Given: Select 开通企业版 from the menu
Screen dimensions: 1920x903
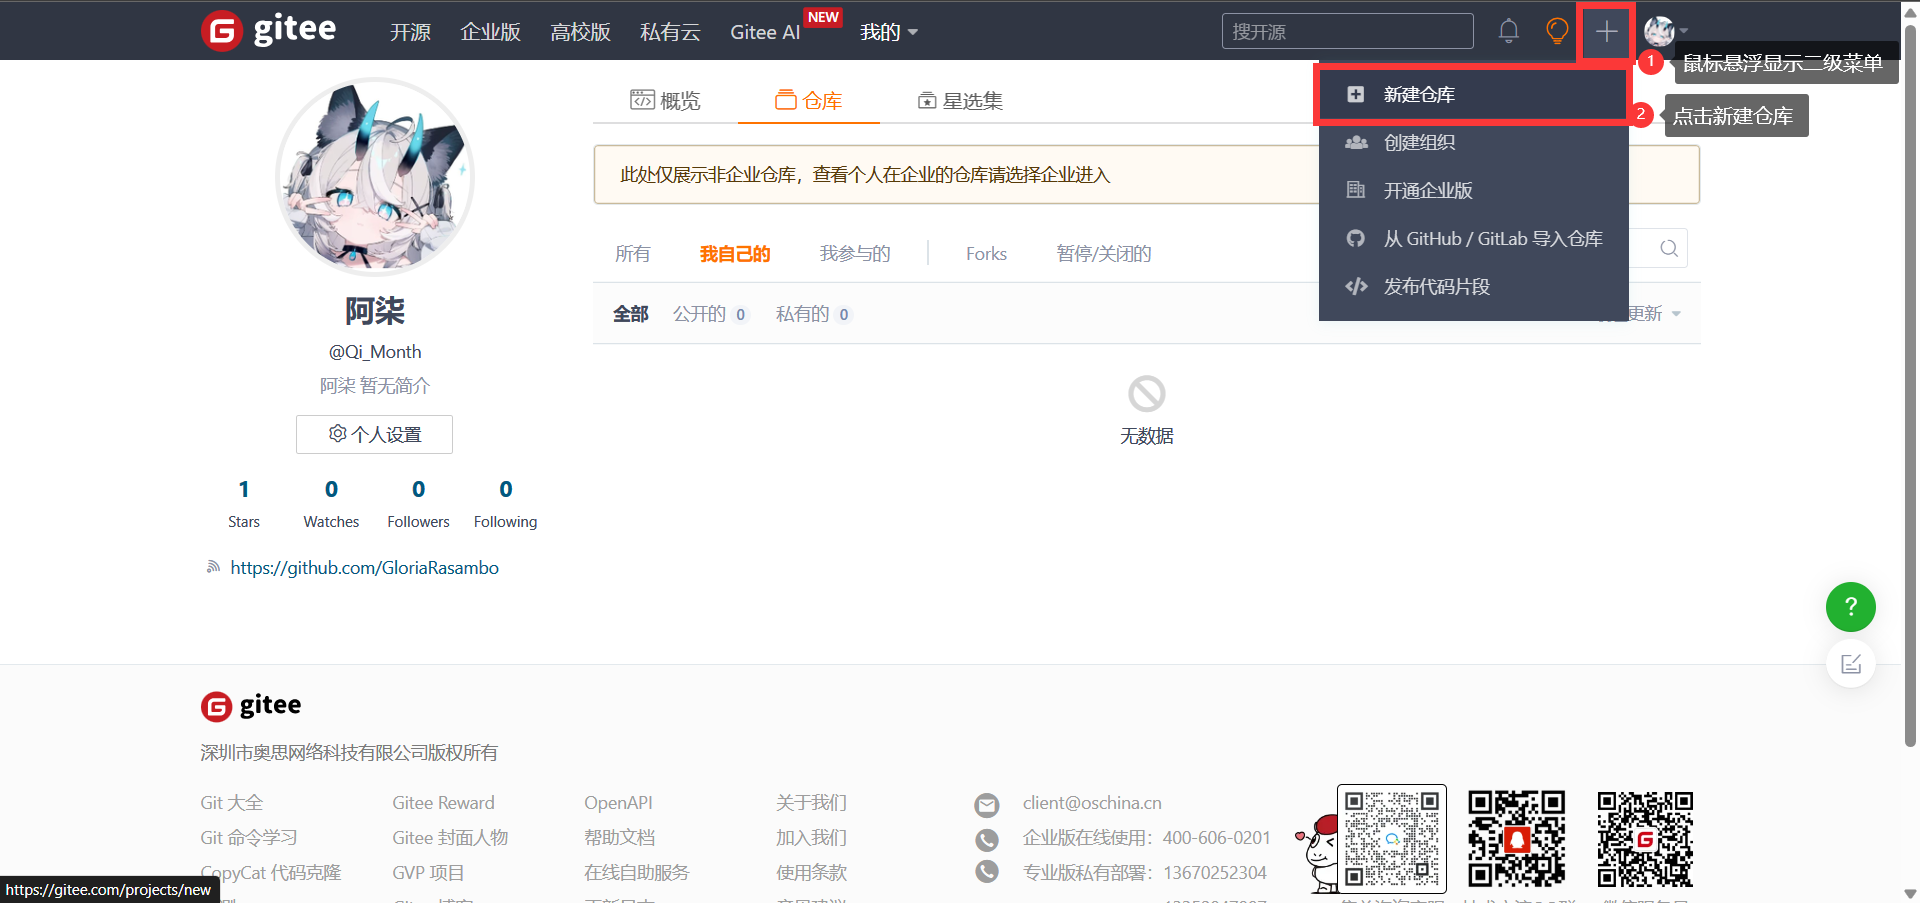Looking at the screenshot, I should pos(1473,191).
